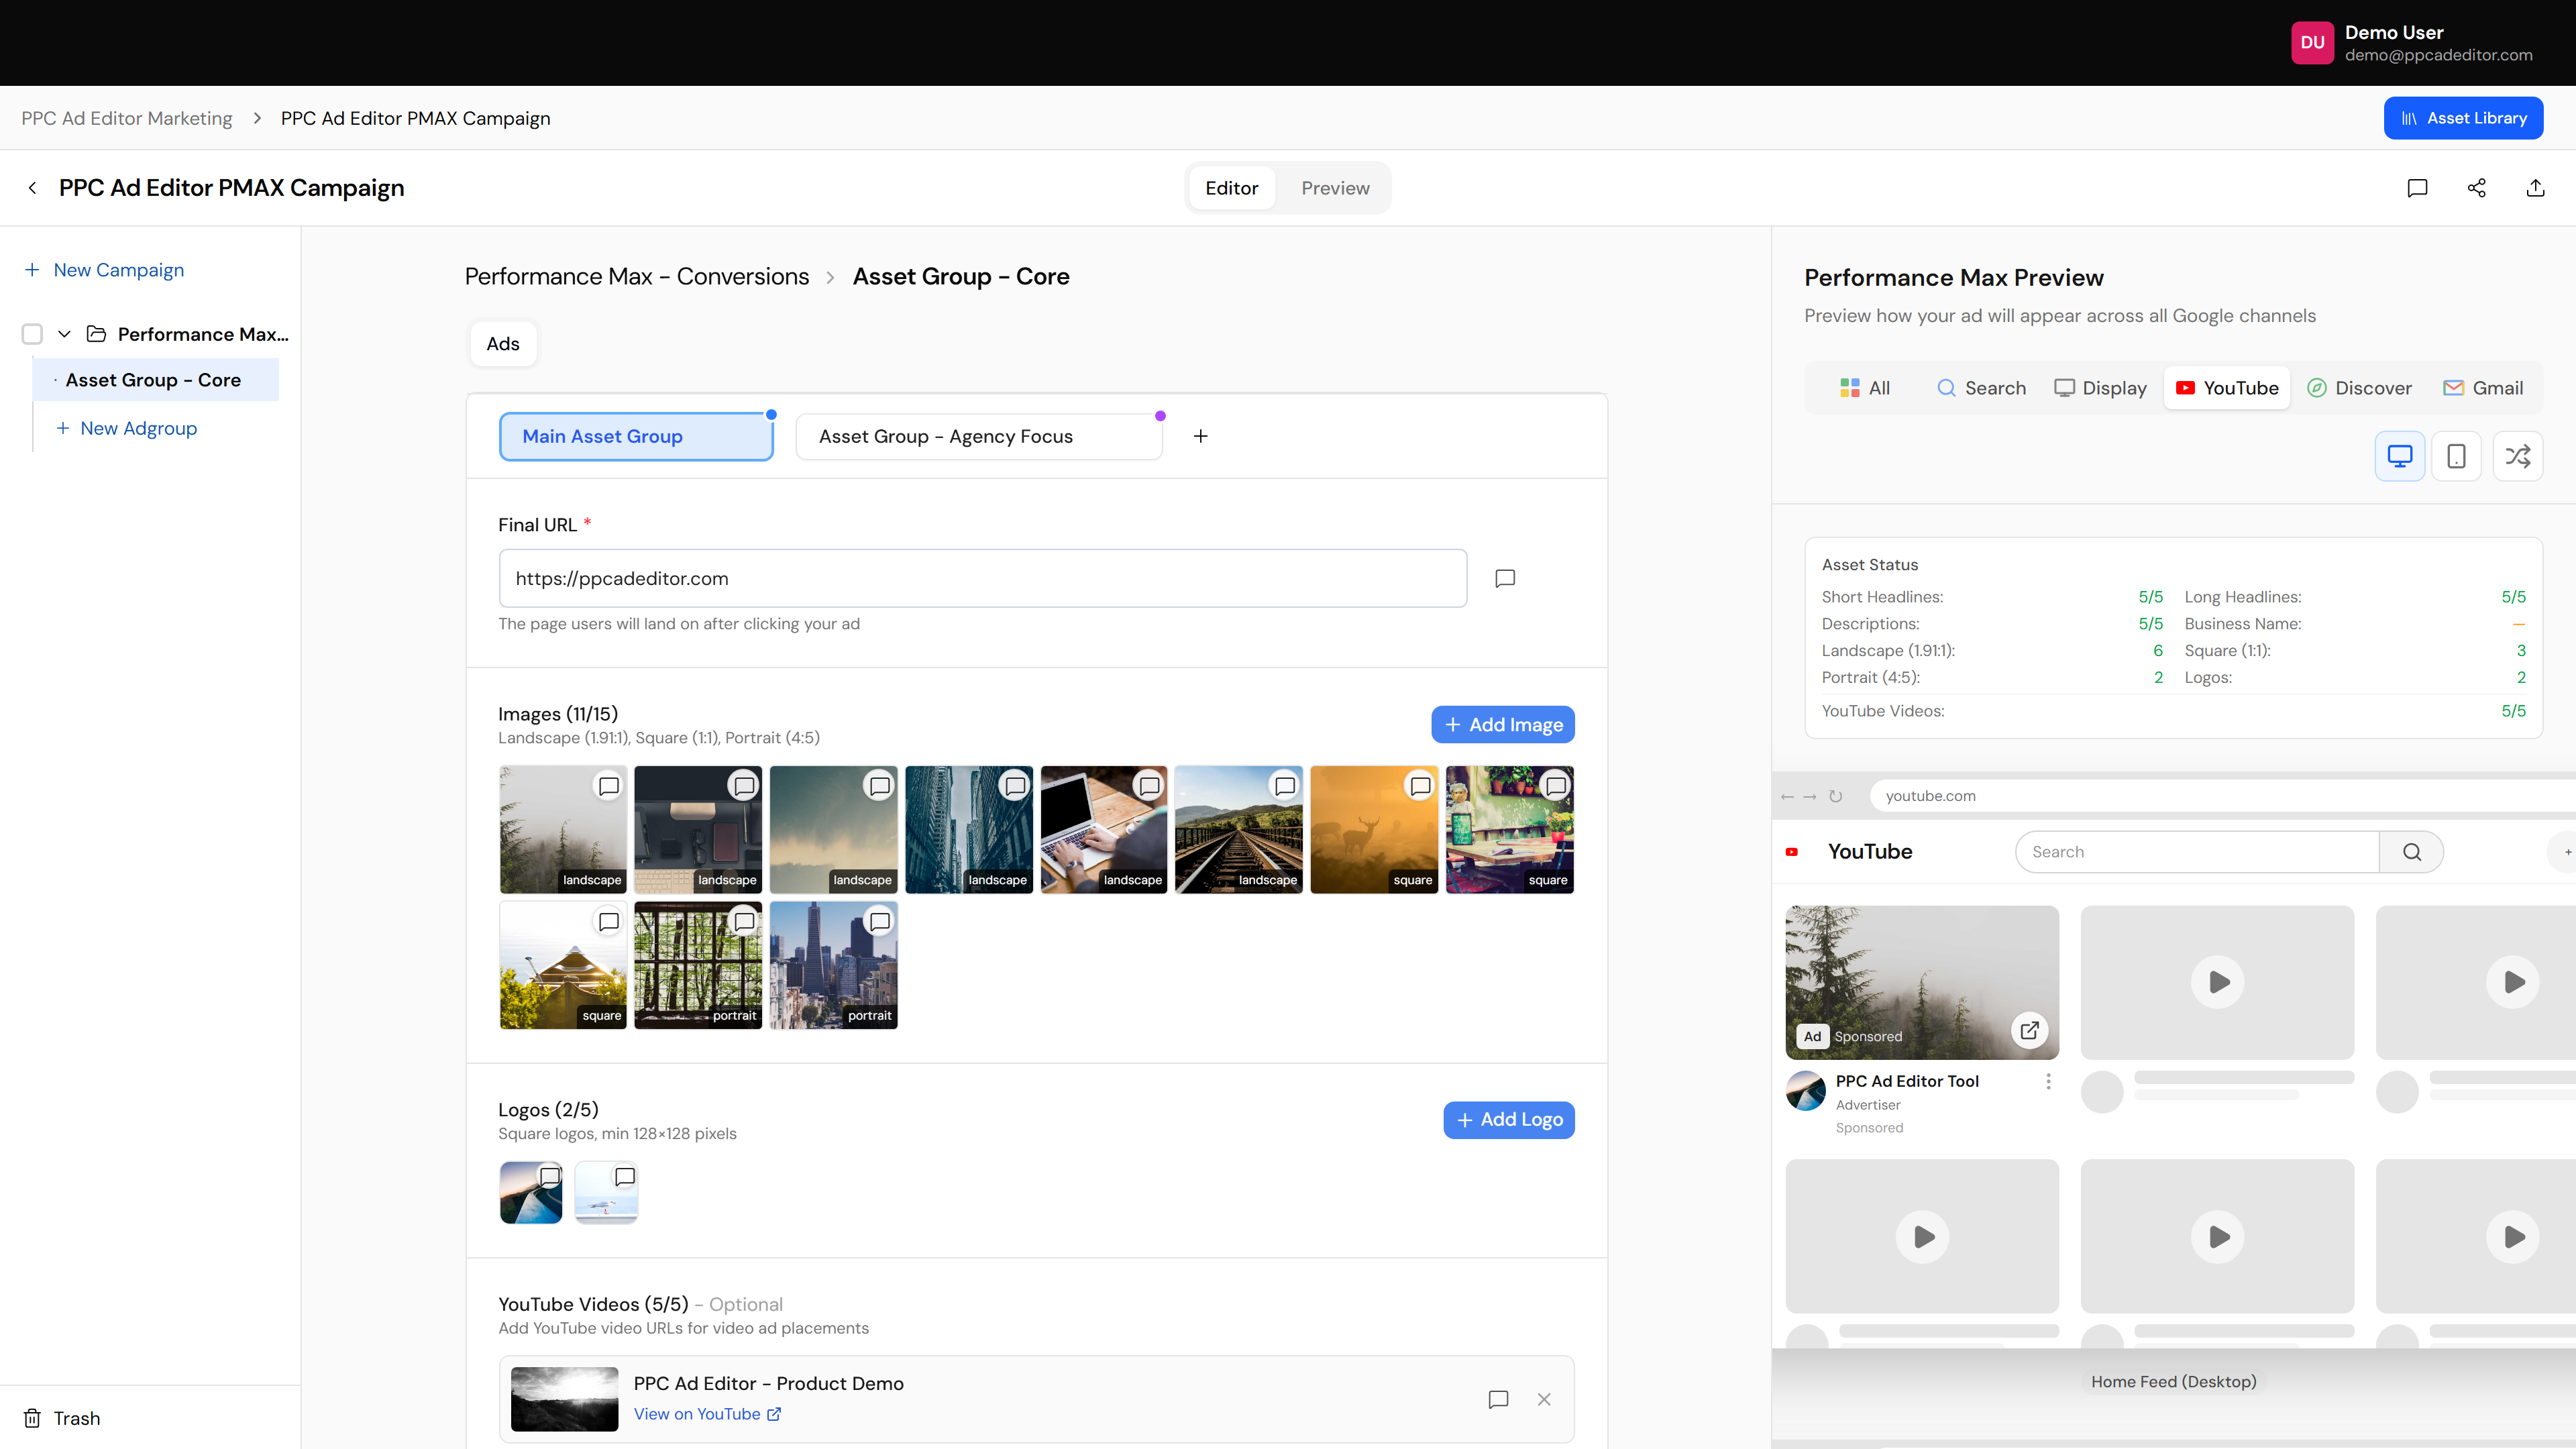Click the browser reload icon in preview
This screenshot has width=2576, height=1449.
point(1835,796)
